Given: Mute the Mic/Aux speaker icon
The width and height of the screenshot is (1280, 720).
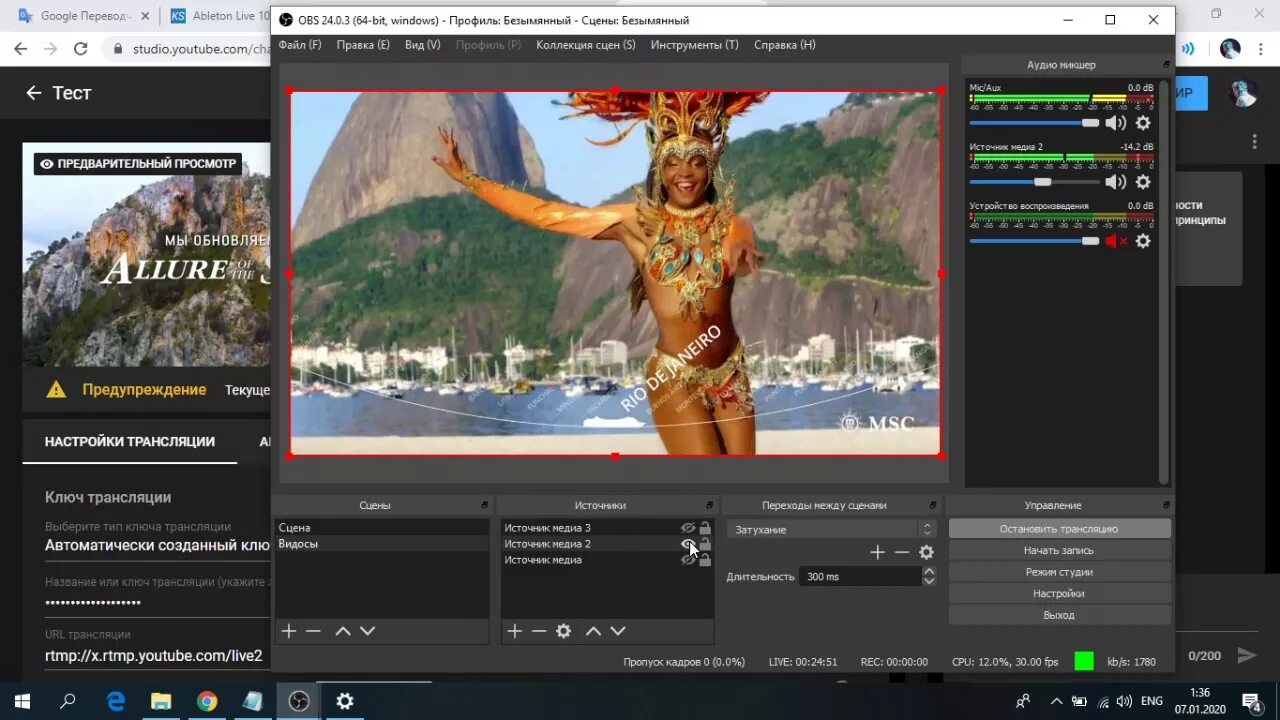Looking at the screenshot, I should coord(1114,123).
